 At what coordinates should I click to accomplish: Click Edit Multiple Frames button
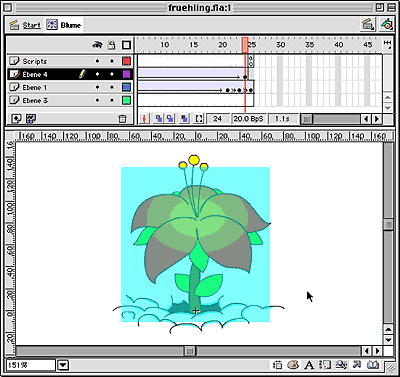pyautogui.click(x=184, y=118)
